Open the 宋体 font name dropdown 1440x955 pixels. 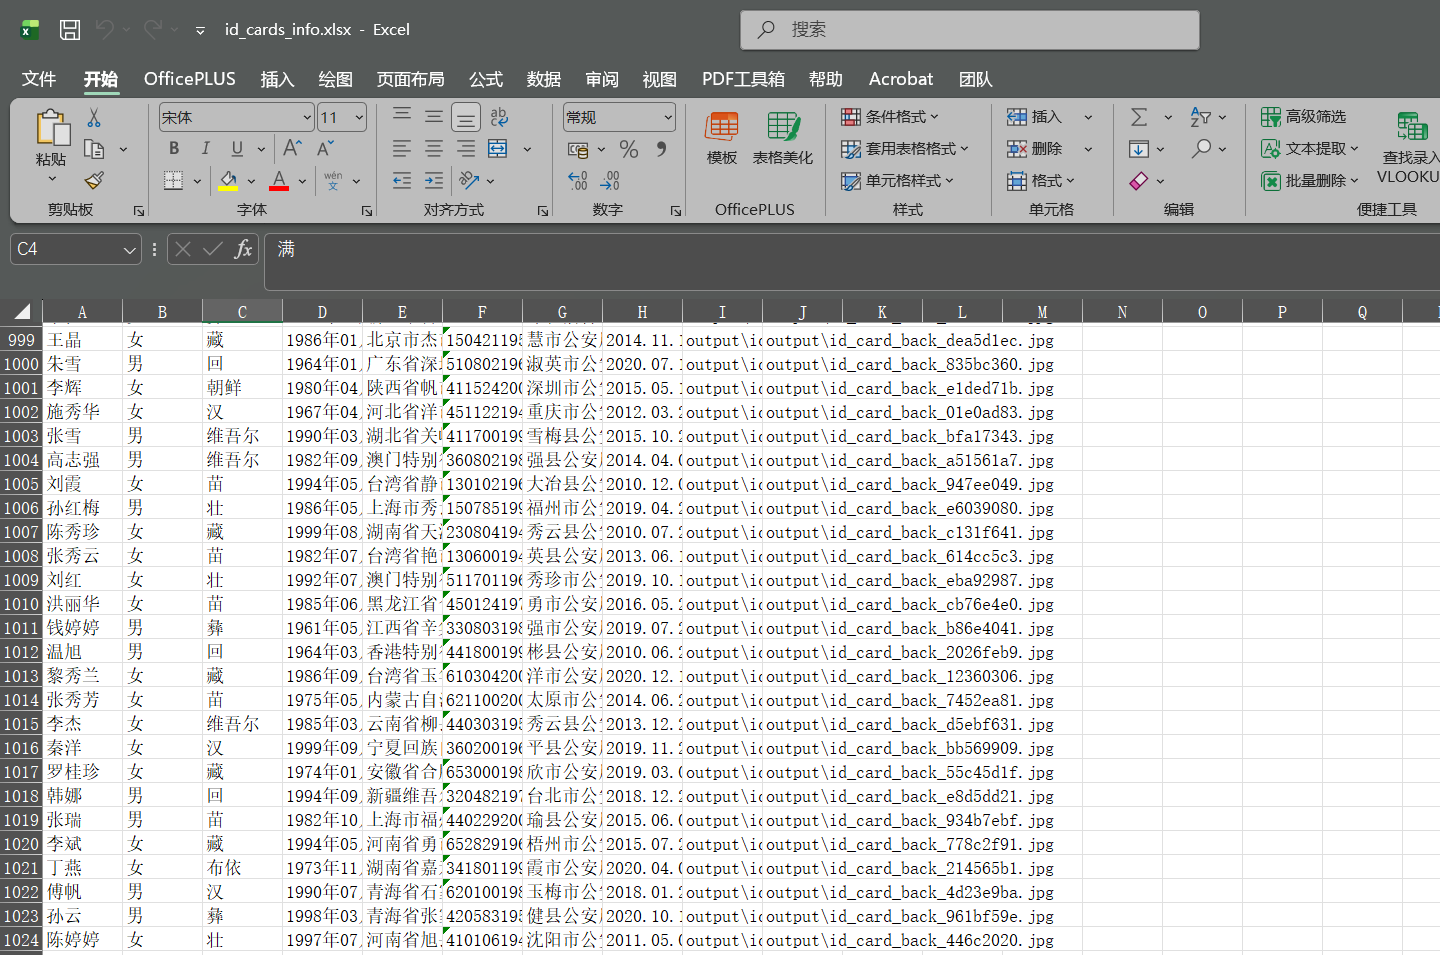pyautogui.click(x=307, y=118)
